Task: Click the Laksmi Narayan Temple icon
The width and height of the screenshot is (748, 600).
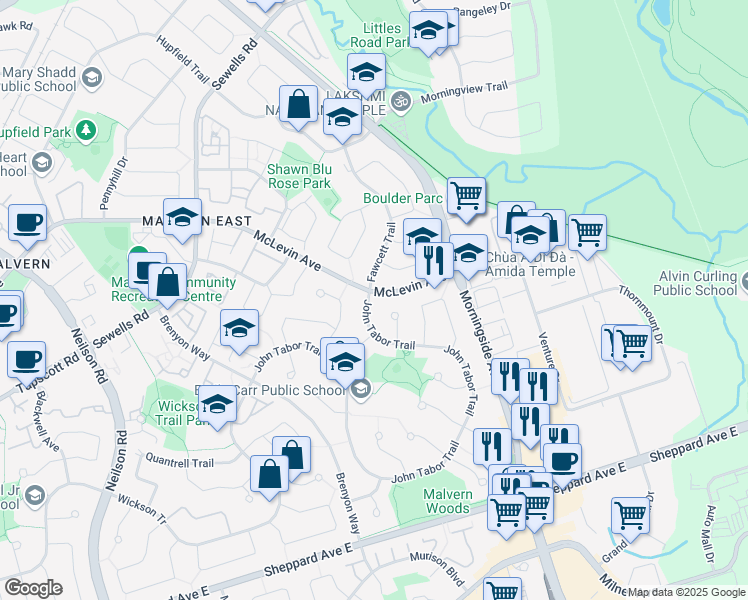Action: (x=401, y=102)
